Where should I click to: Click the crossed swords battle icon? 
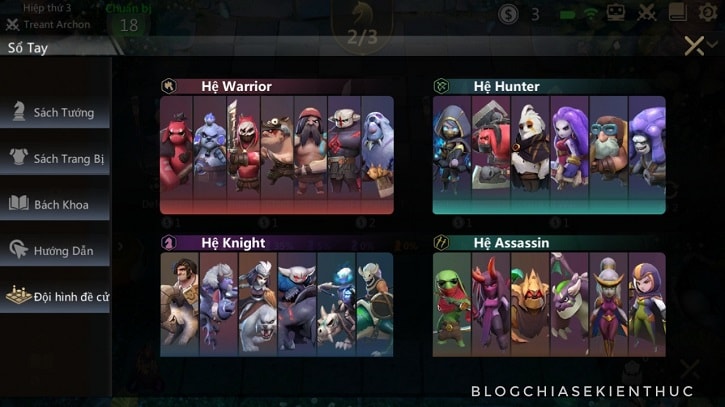tap(646, 13)
